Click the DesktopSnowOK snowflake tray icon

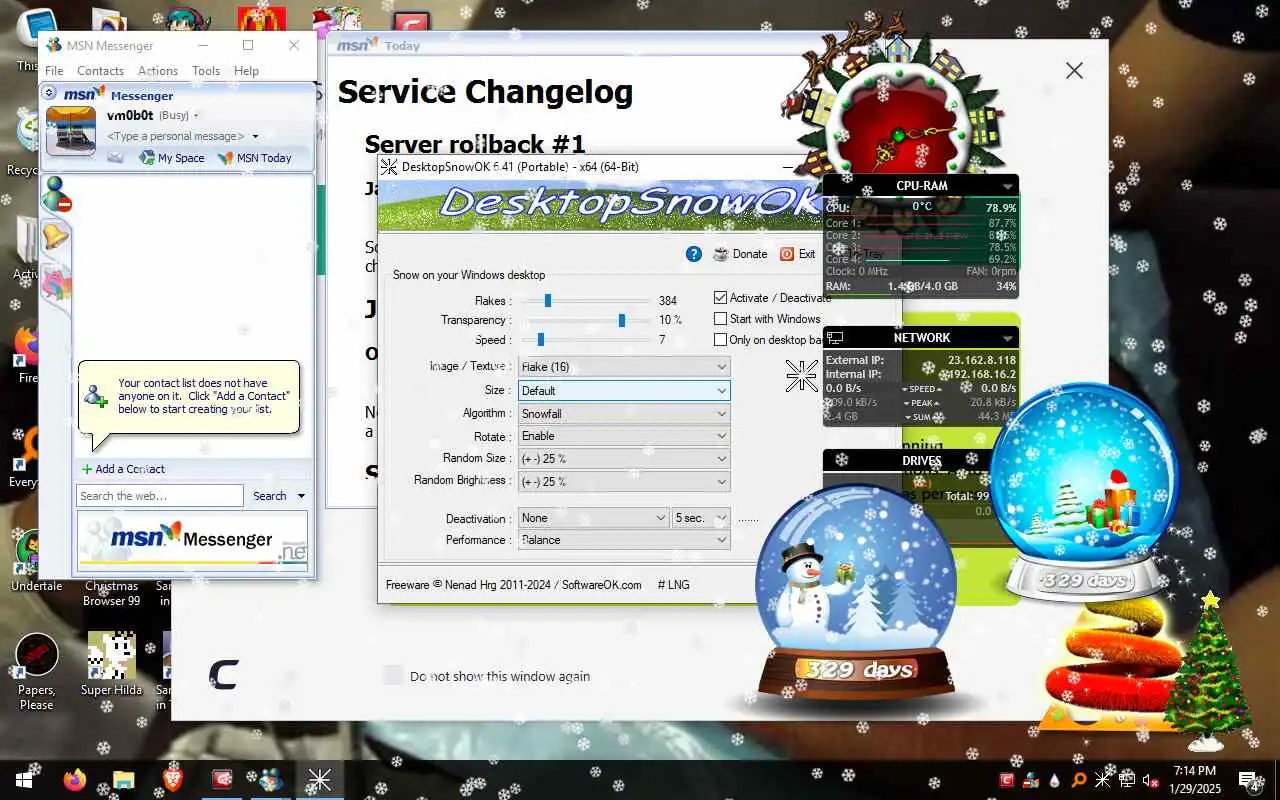[x=1102, y=779]
